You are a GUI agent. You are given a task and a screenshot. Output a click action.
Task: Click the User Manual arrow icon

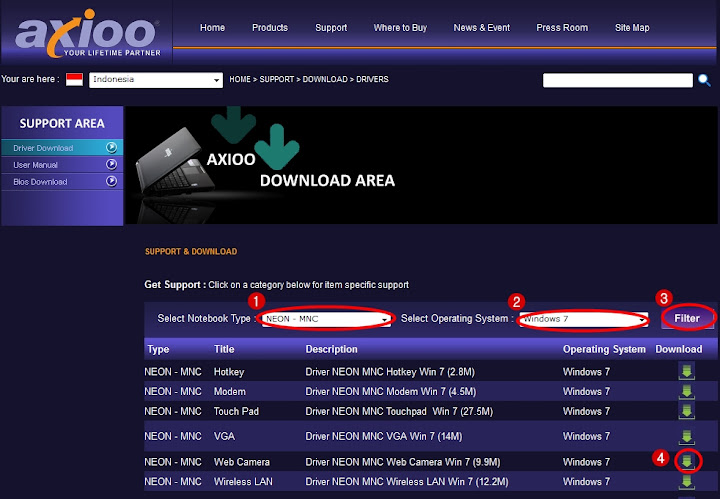coord(111,164)
